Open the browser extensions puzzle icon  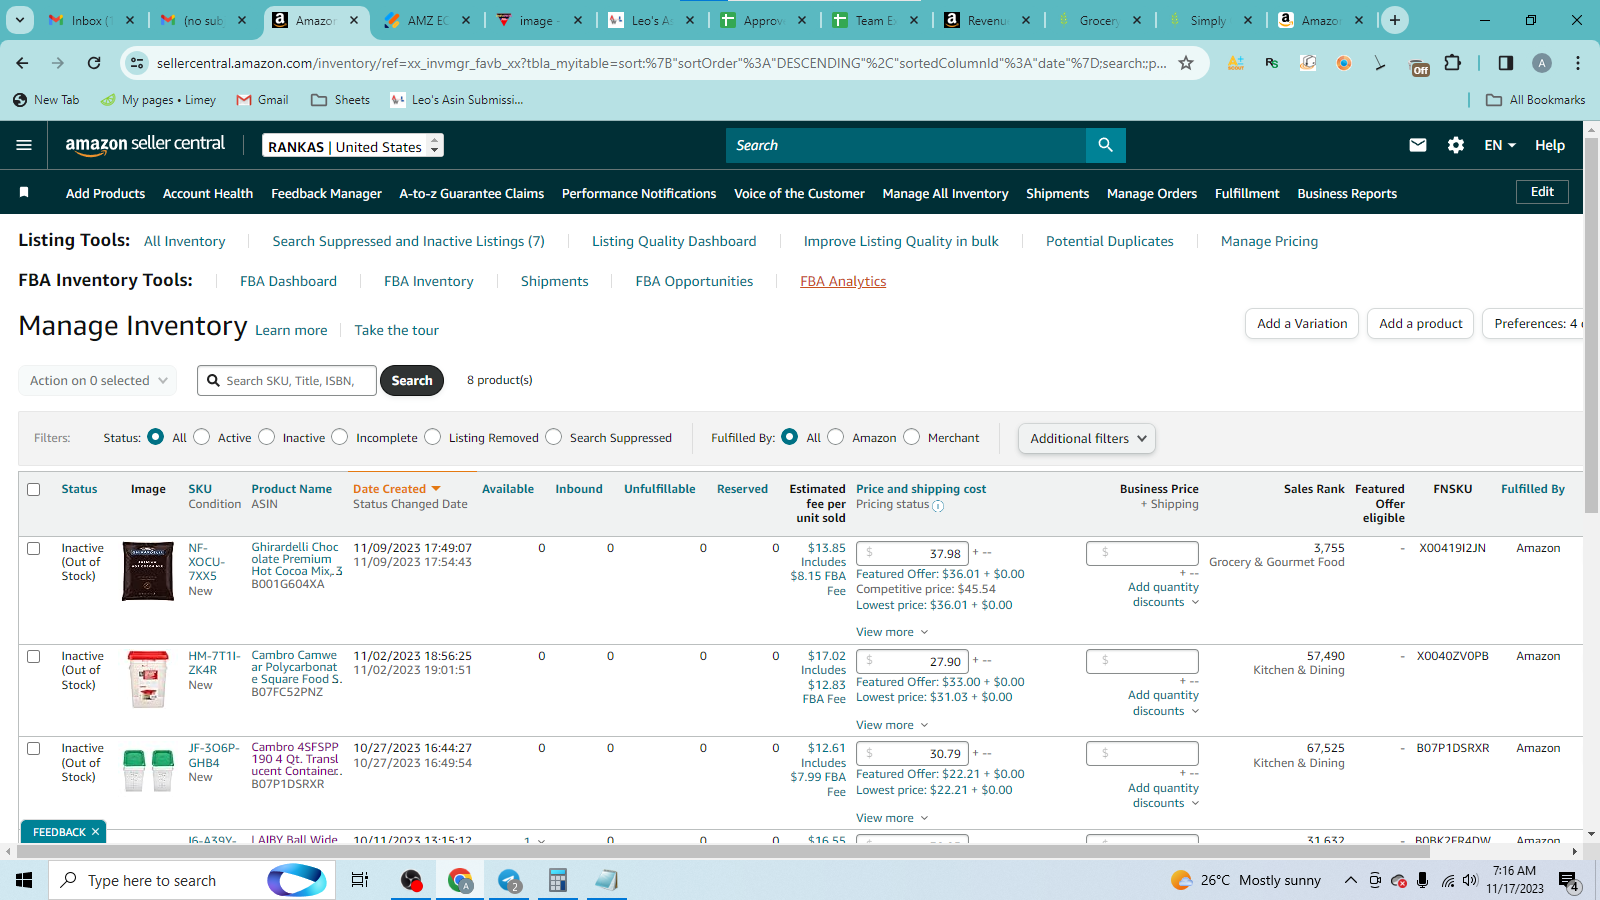click(x=1453, y=63)
